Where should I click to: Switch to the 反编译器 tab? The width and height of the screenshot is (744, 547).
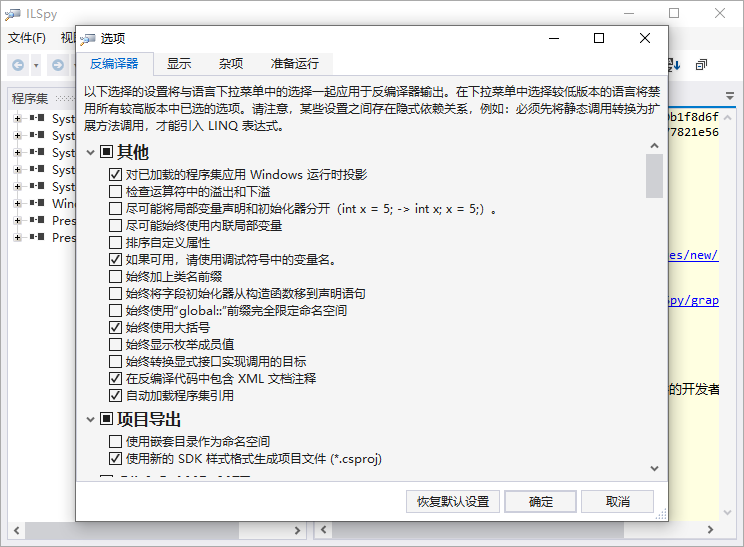coord(114,64)
